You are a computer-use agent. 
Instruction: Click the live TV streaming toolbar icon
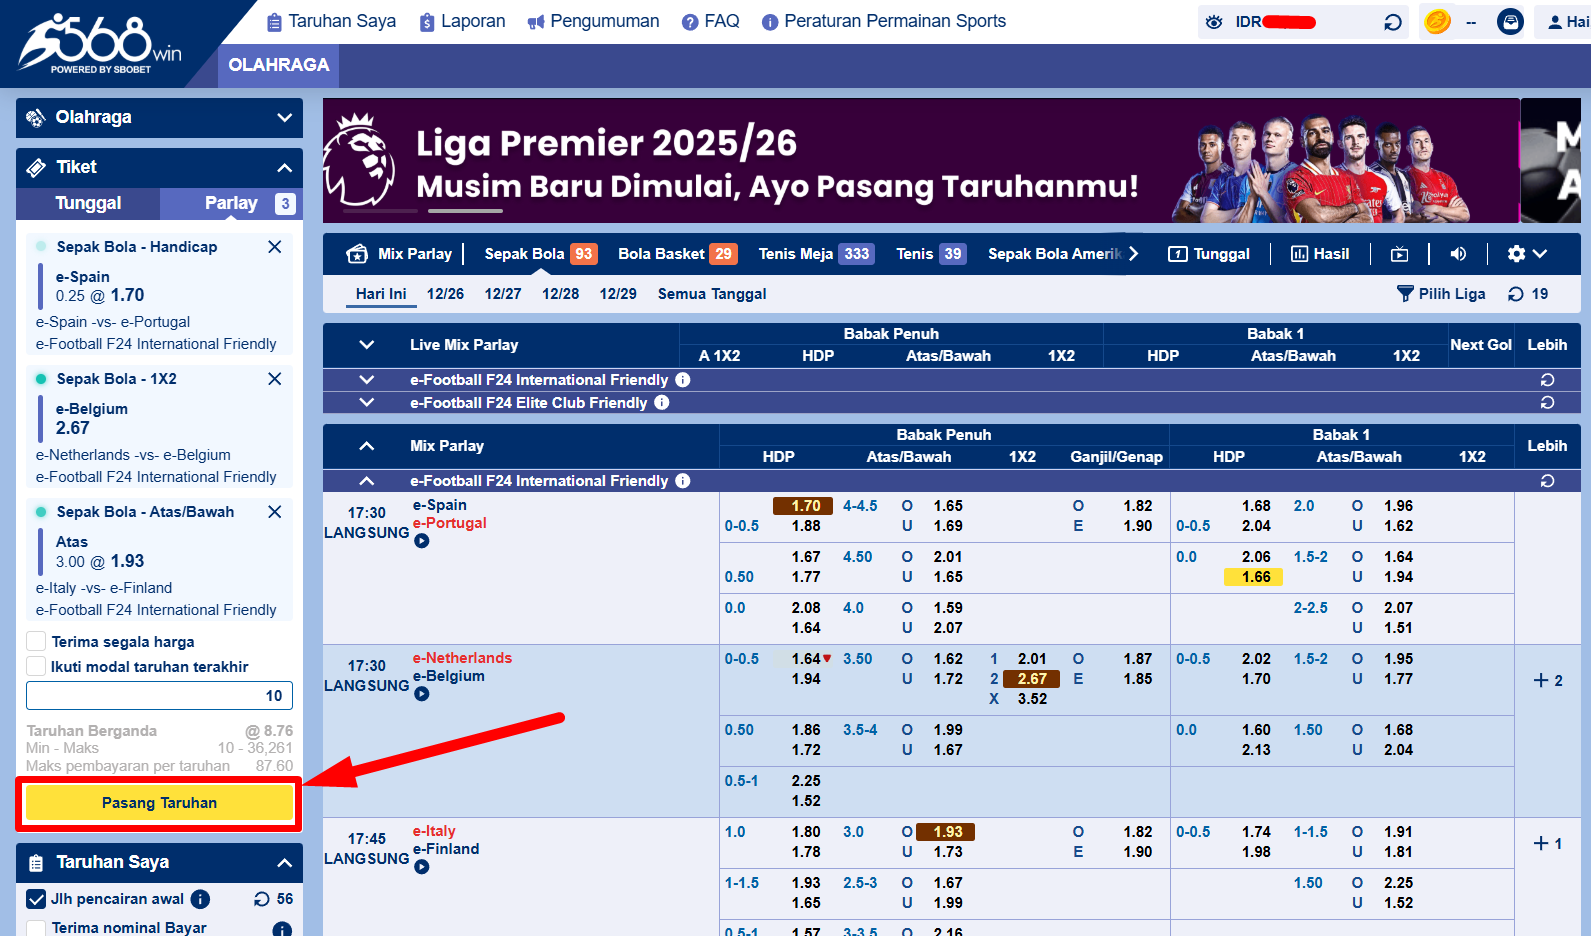[1399, 254]
